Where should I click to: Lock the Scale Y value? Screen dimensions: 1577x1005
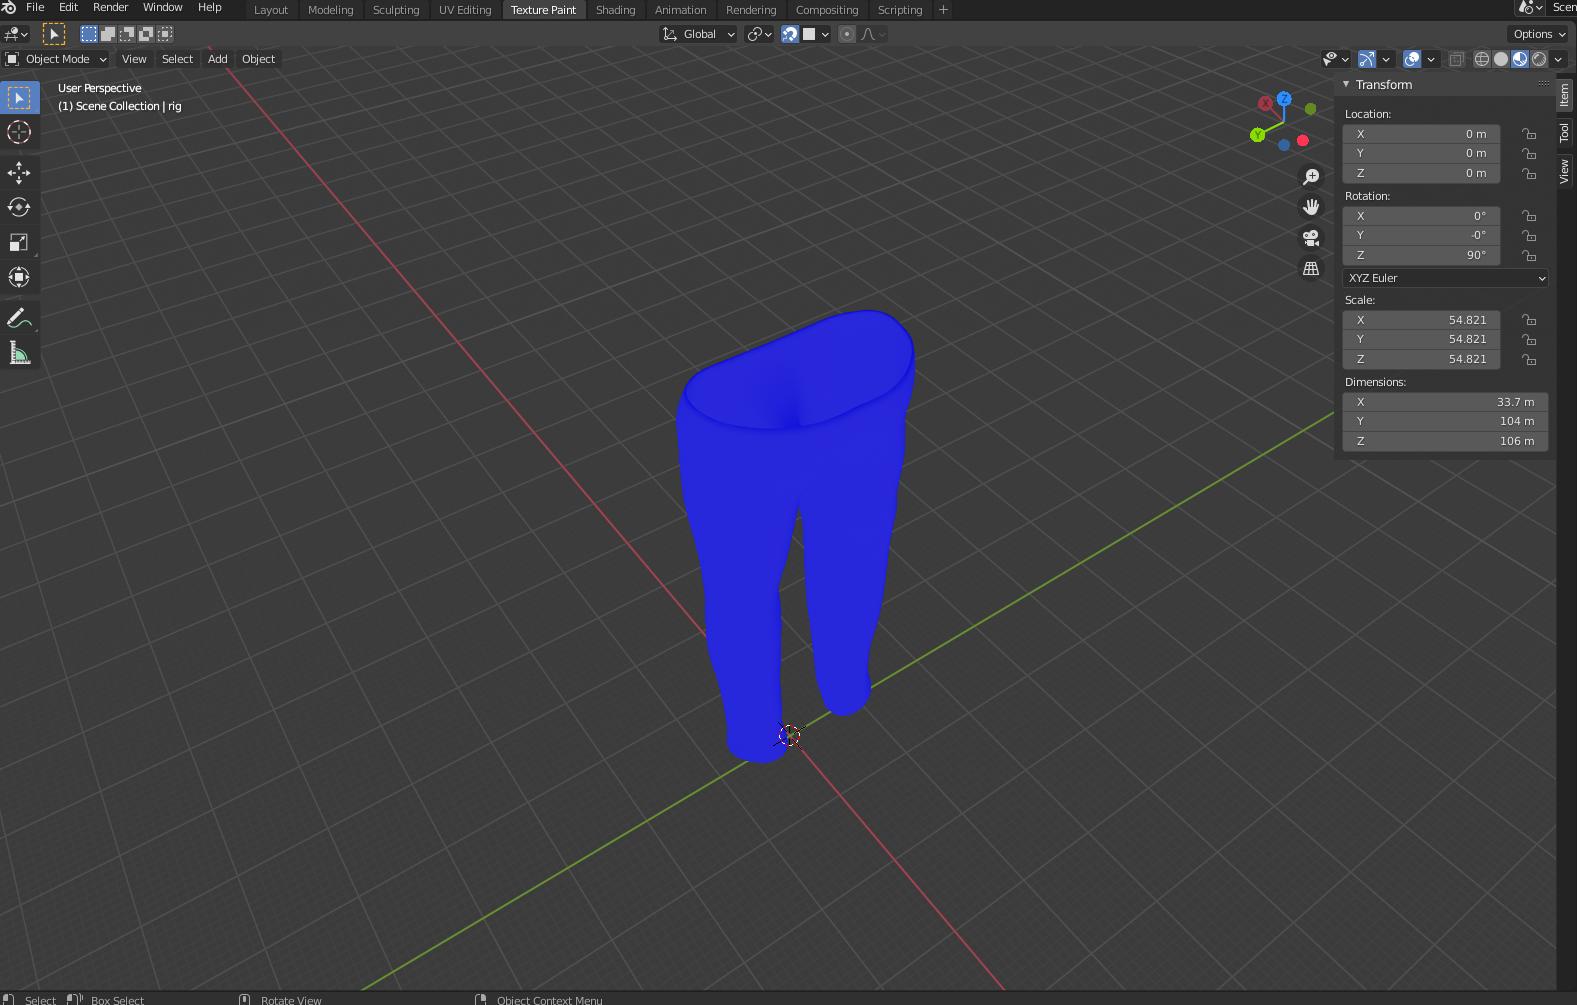tap(1529, 340)
